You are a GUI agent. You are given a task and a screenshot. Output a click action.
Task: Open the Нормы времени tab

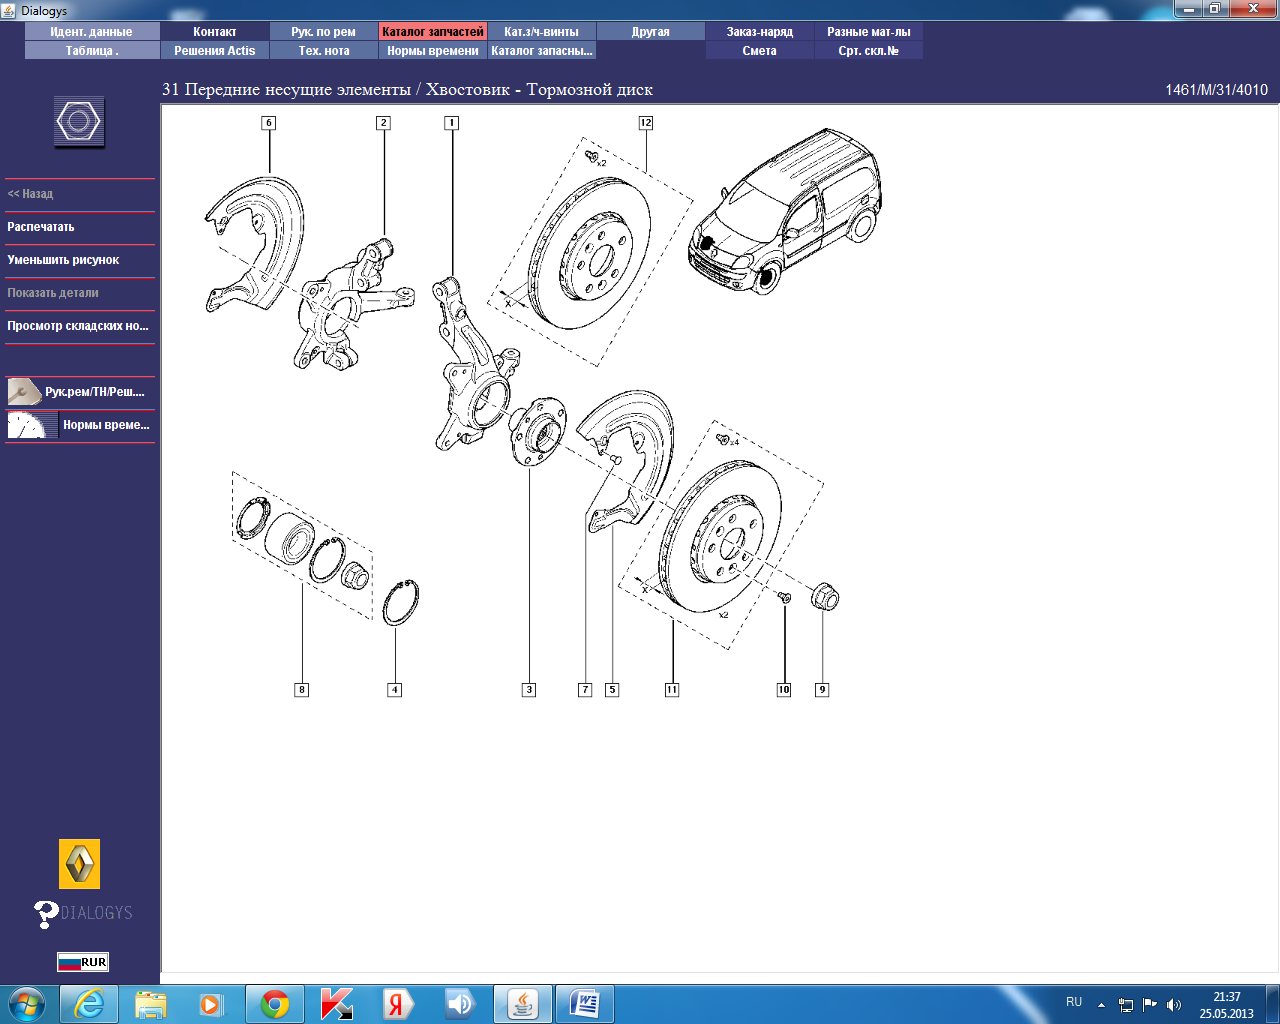pyautogui.click(x=433, y=51)
